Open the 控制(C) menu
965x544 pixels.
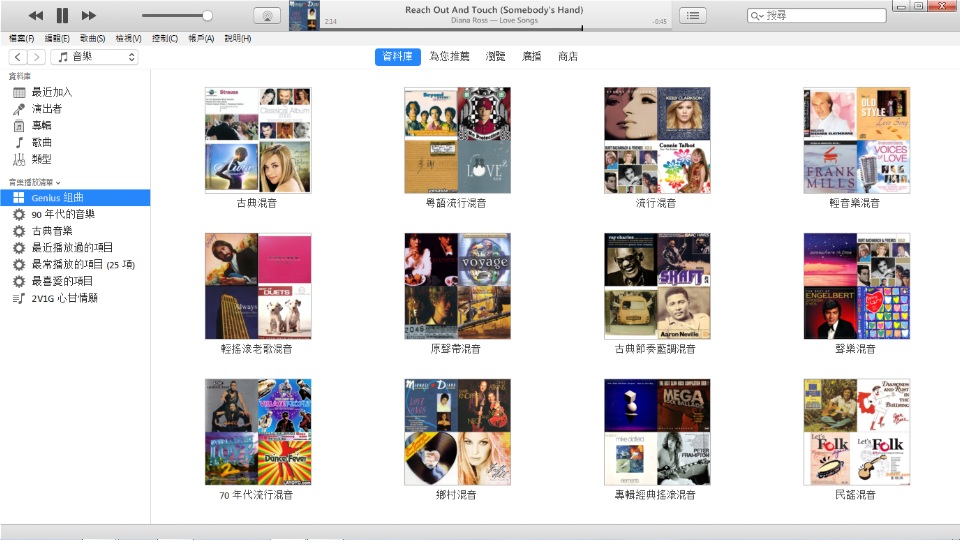165,38
